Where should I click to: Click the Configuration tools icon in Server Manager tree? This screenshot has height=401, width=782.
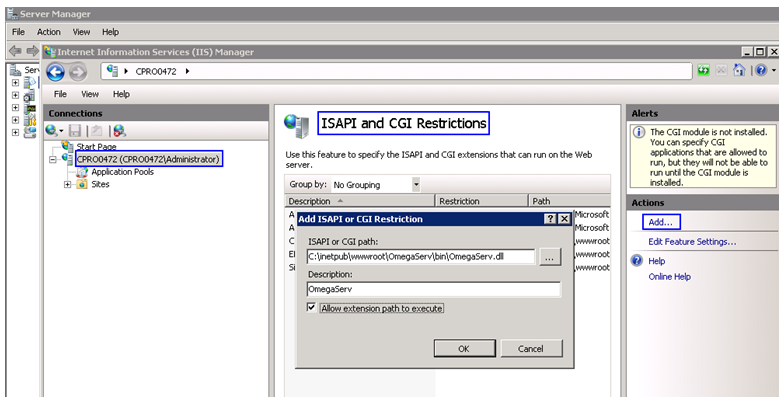[x=30, y=120]
